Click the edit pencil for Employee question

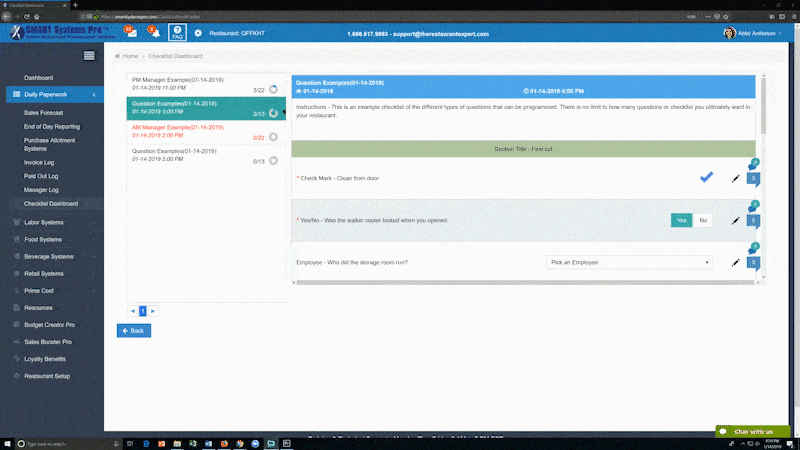coord(735,263)
